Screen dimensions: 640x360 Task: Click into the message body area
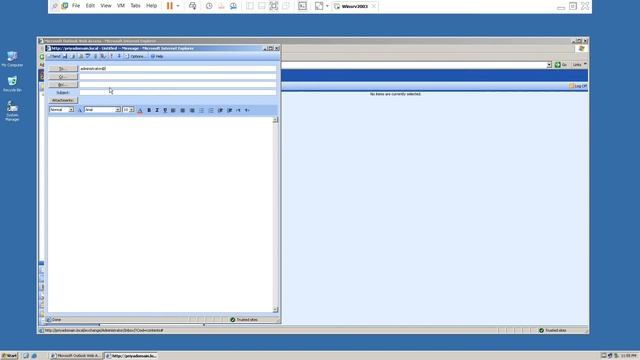click(160, 215)
